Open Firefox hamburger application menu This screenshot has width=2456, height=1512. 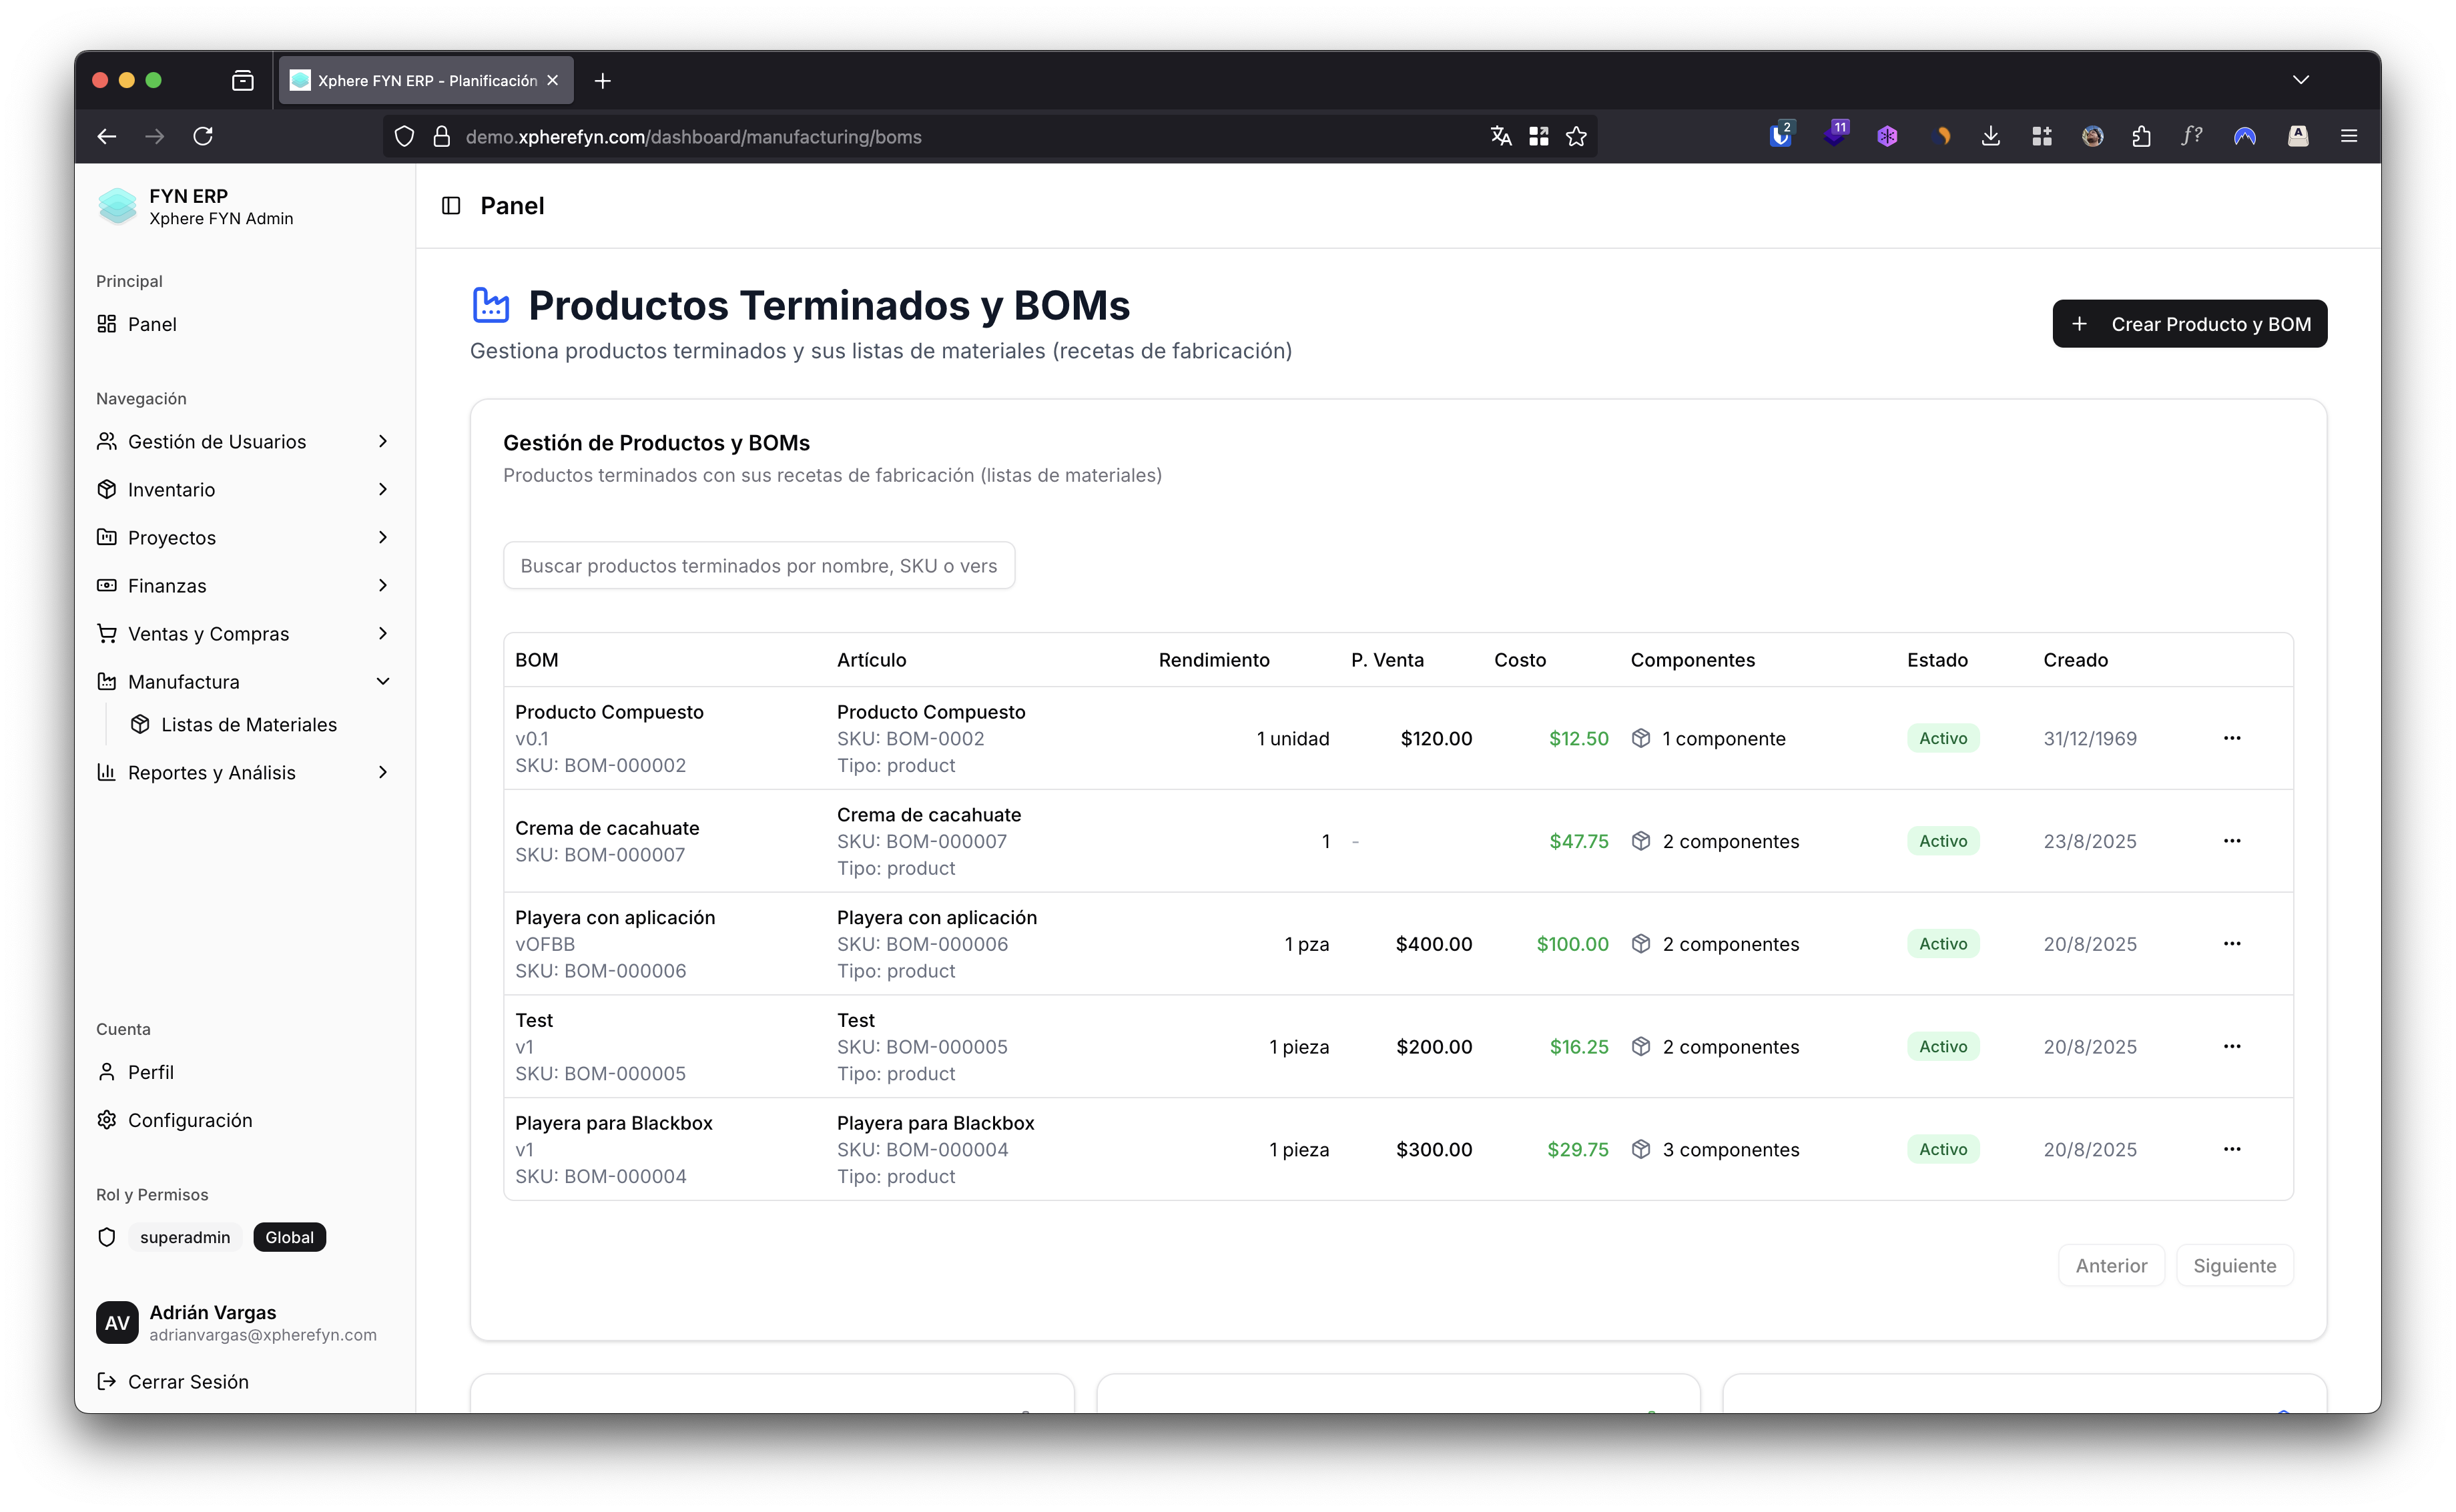2348,136
